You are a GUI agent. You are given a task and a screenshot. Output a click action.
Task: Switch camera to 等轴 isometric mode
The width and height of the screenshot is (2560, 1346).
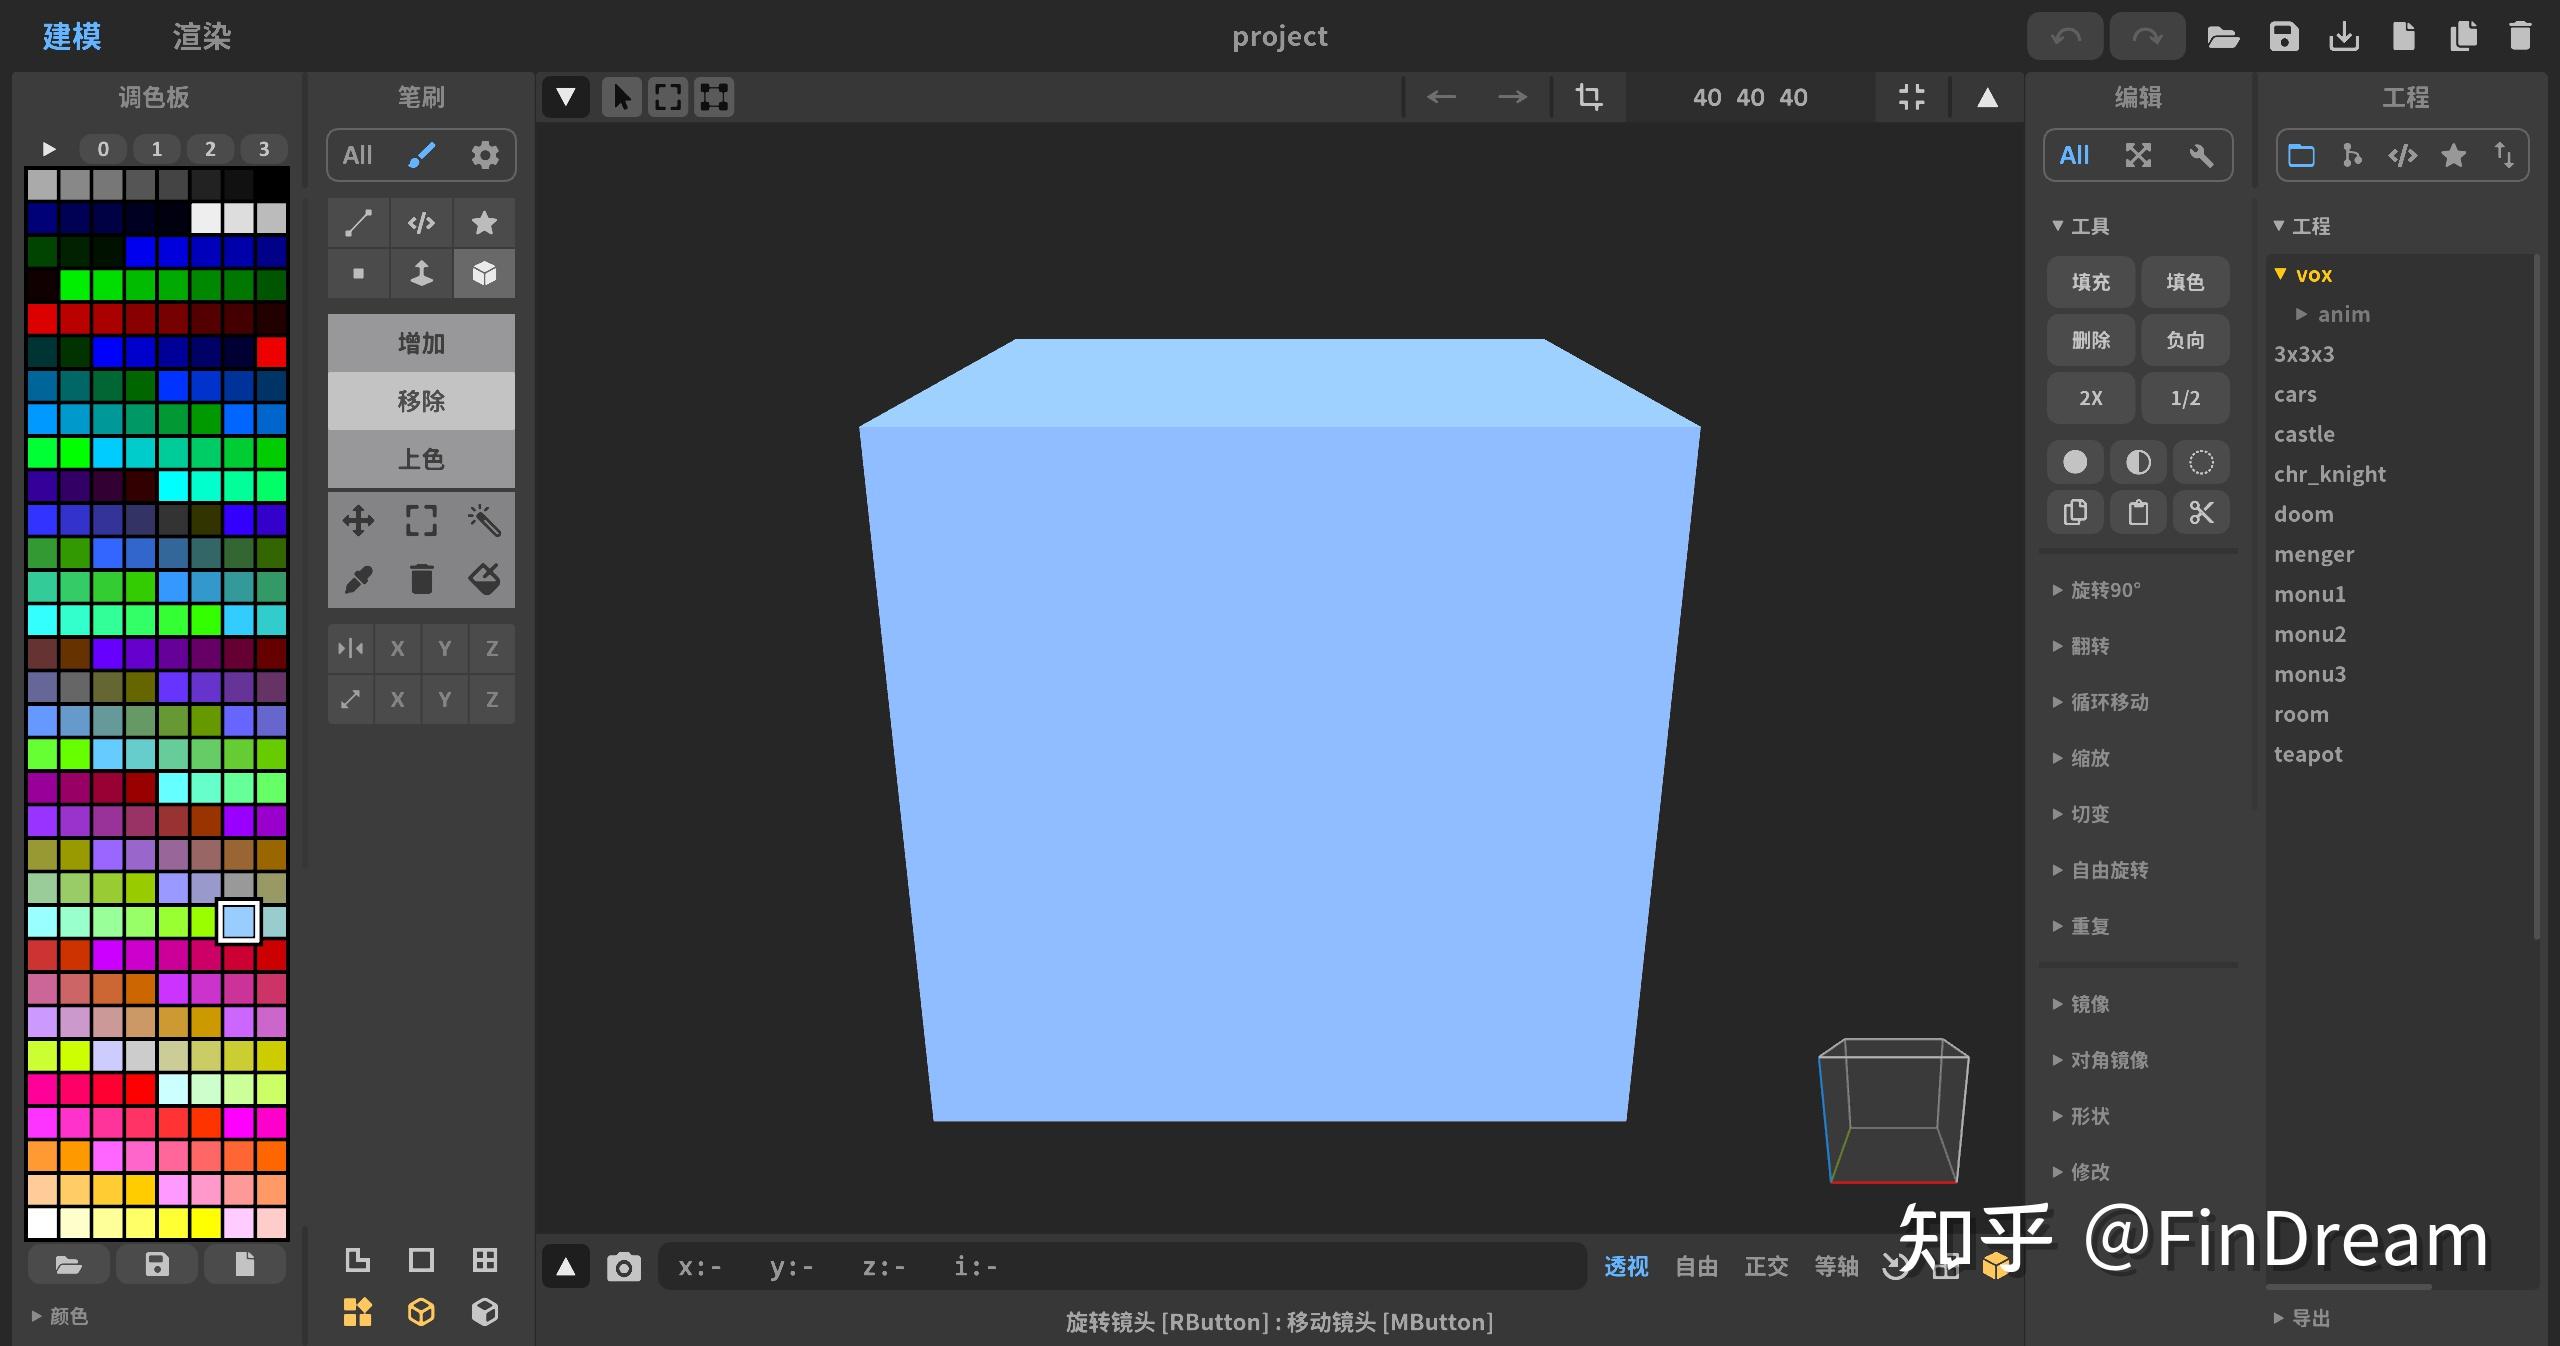[1836, 1267]
